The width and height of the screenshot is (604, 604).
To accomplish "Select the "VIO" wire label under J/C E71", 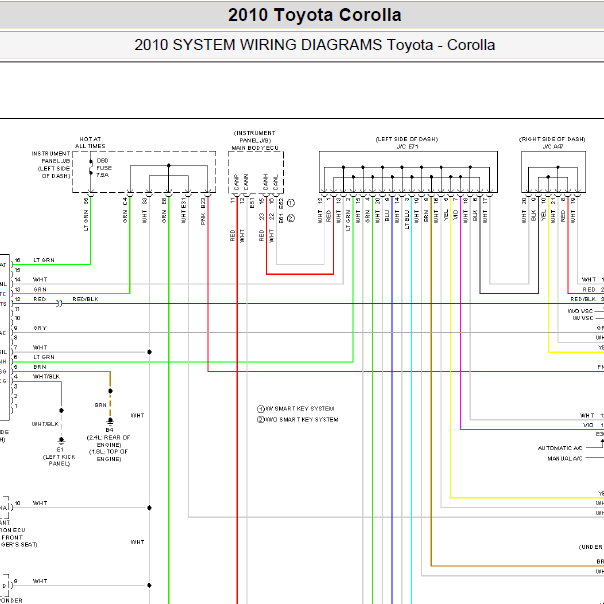I will [x=456, y=215].
